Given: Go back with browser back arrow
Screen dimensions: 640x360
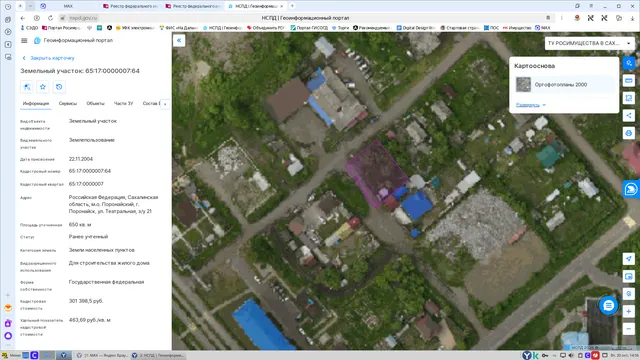Looking at the screenshot, I should (23, 18).
